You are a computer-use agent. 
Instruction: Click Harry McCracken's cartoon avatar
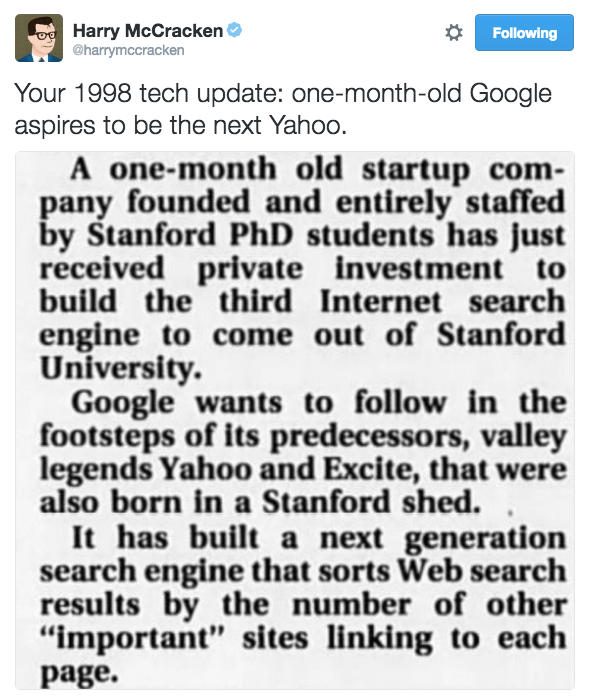[x=39, y=38]
